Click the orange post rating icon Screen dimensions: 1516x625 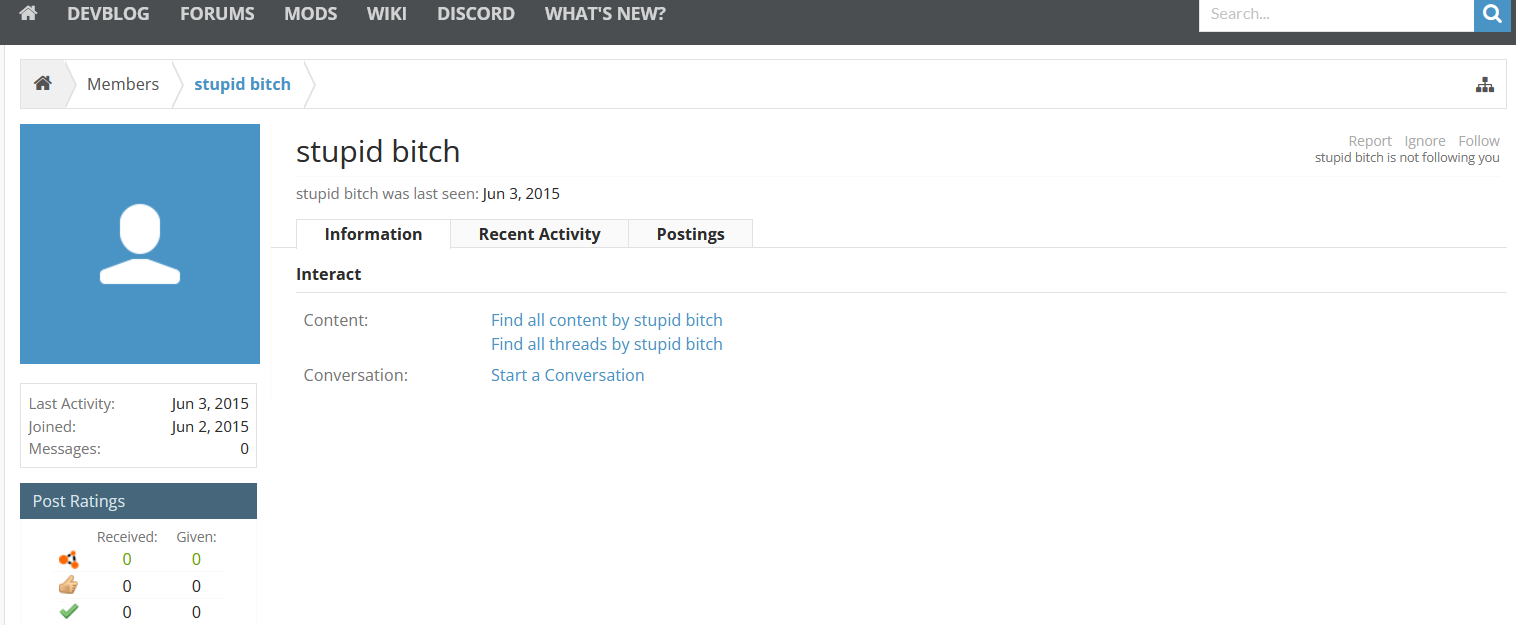click(68, 560)
